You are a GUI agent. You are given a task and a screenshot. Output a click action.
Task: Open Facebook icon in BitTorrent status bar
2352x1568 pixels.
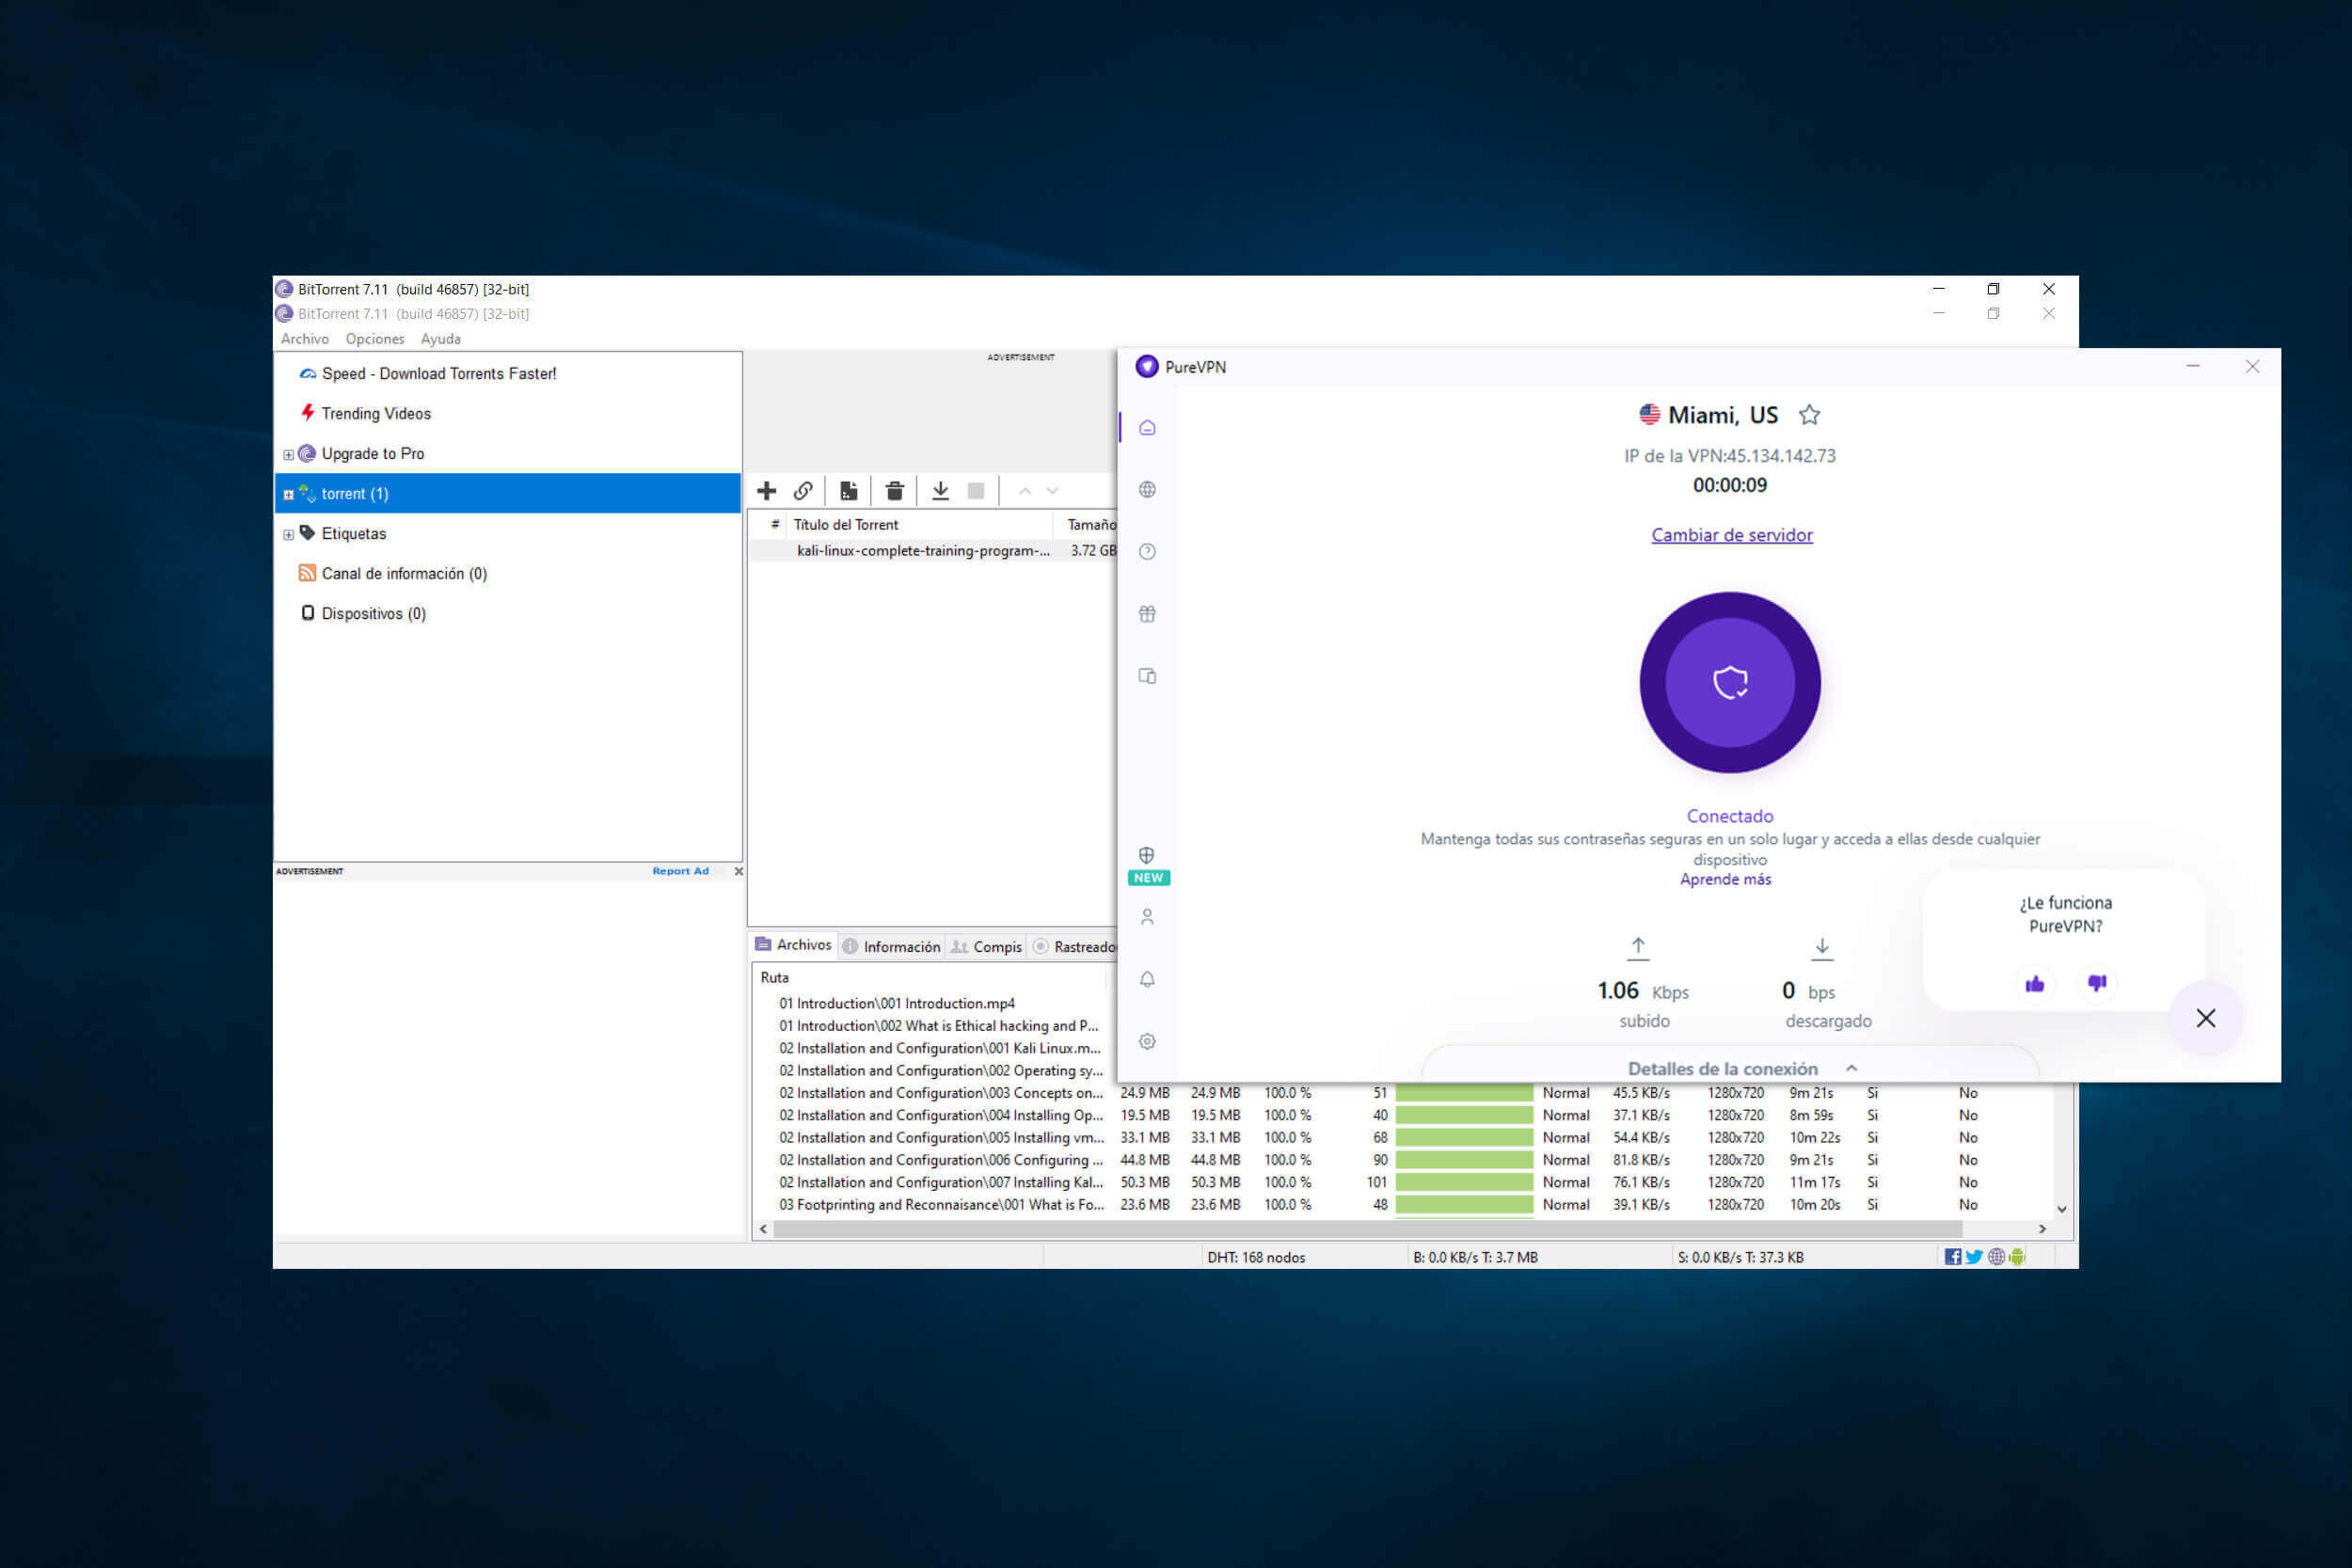[1952, 1257]
